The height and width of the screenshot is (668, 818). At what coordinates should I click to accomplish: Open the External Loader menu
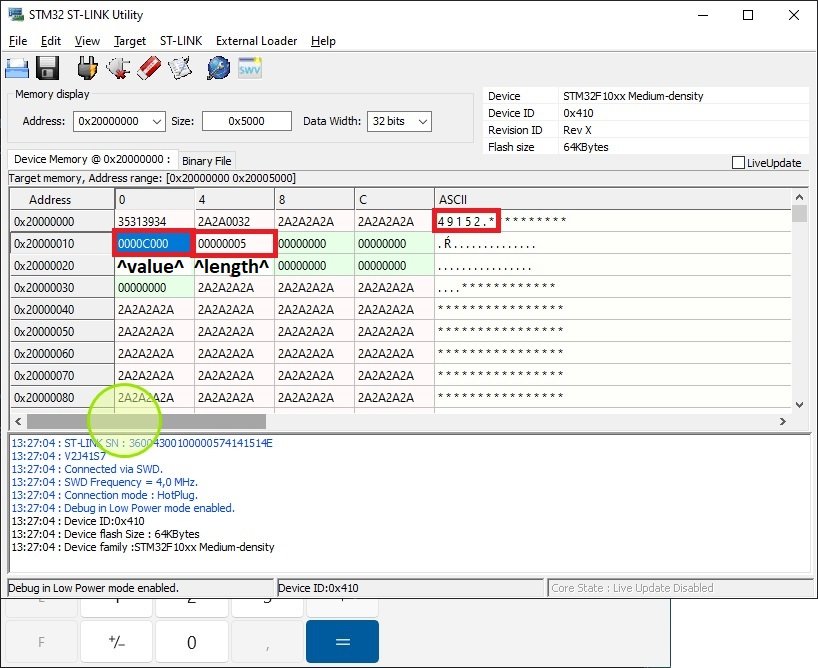(x=256, y=41)
